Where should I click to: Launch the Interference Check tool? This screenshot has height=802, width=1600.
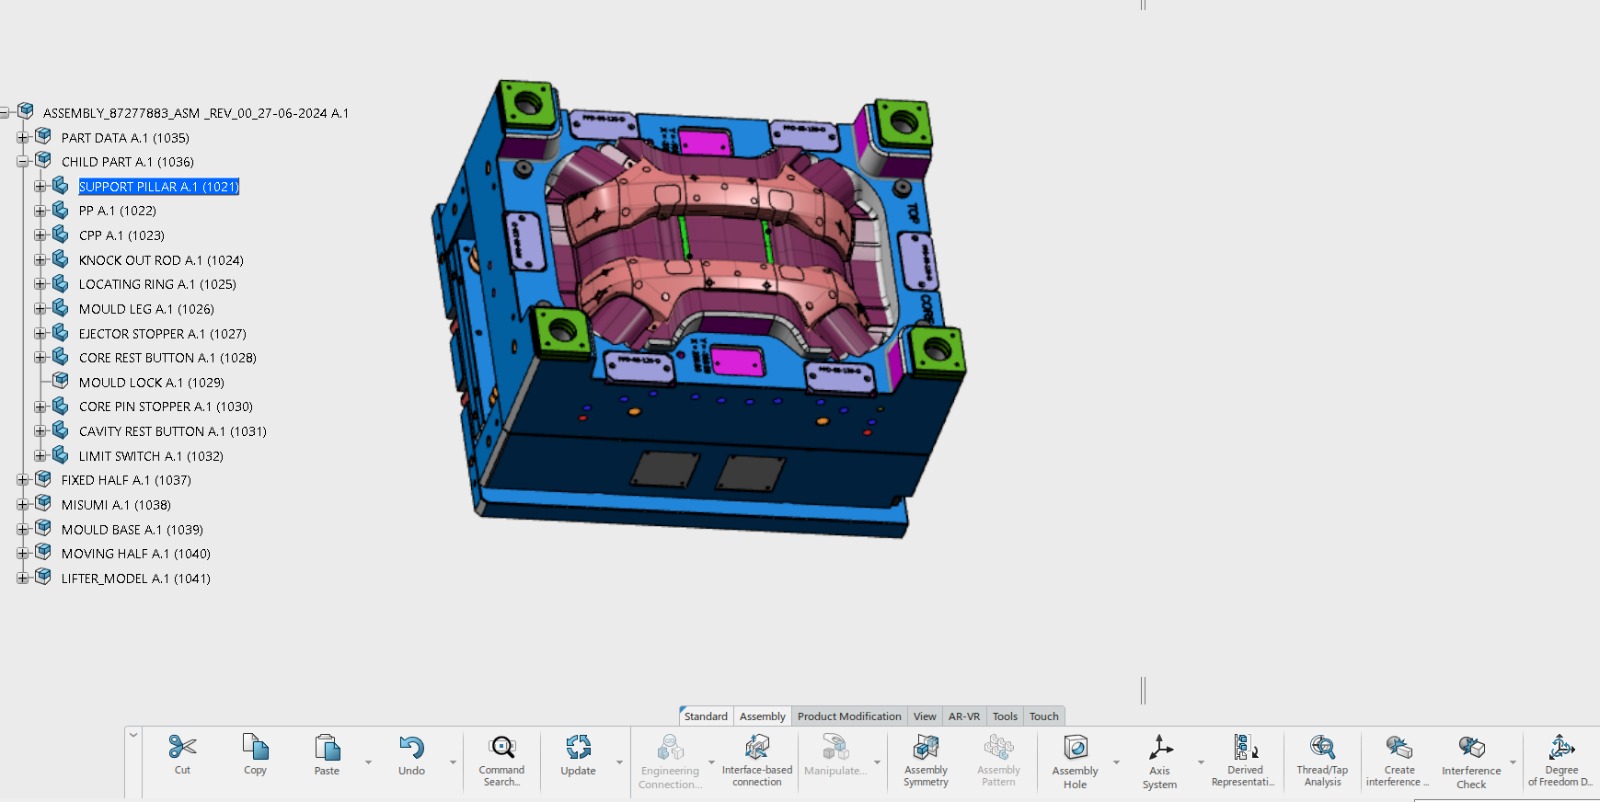[1471, 748]
